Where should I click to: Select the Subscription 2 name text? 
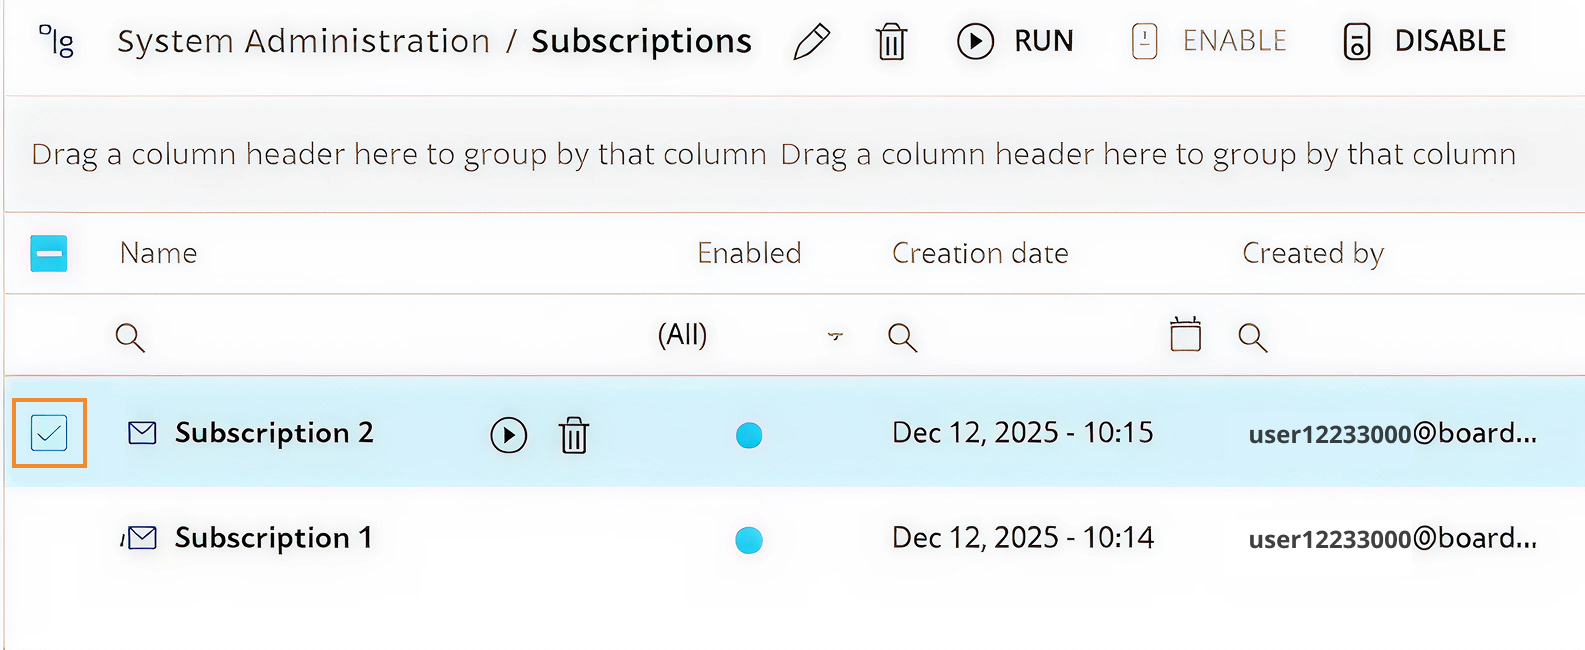pos(274,433)
